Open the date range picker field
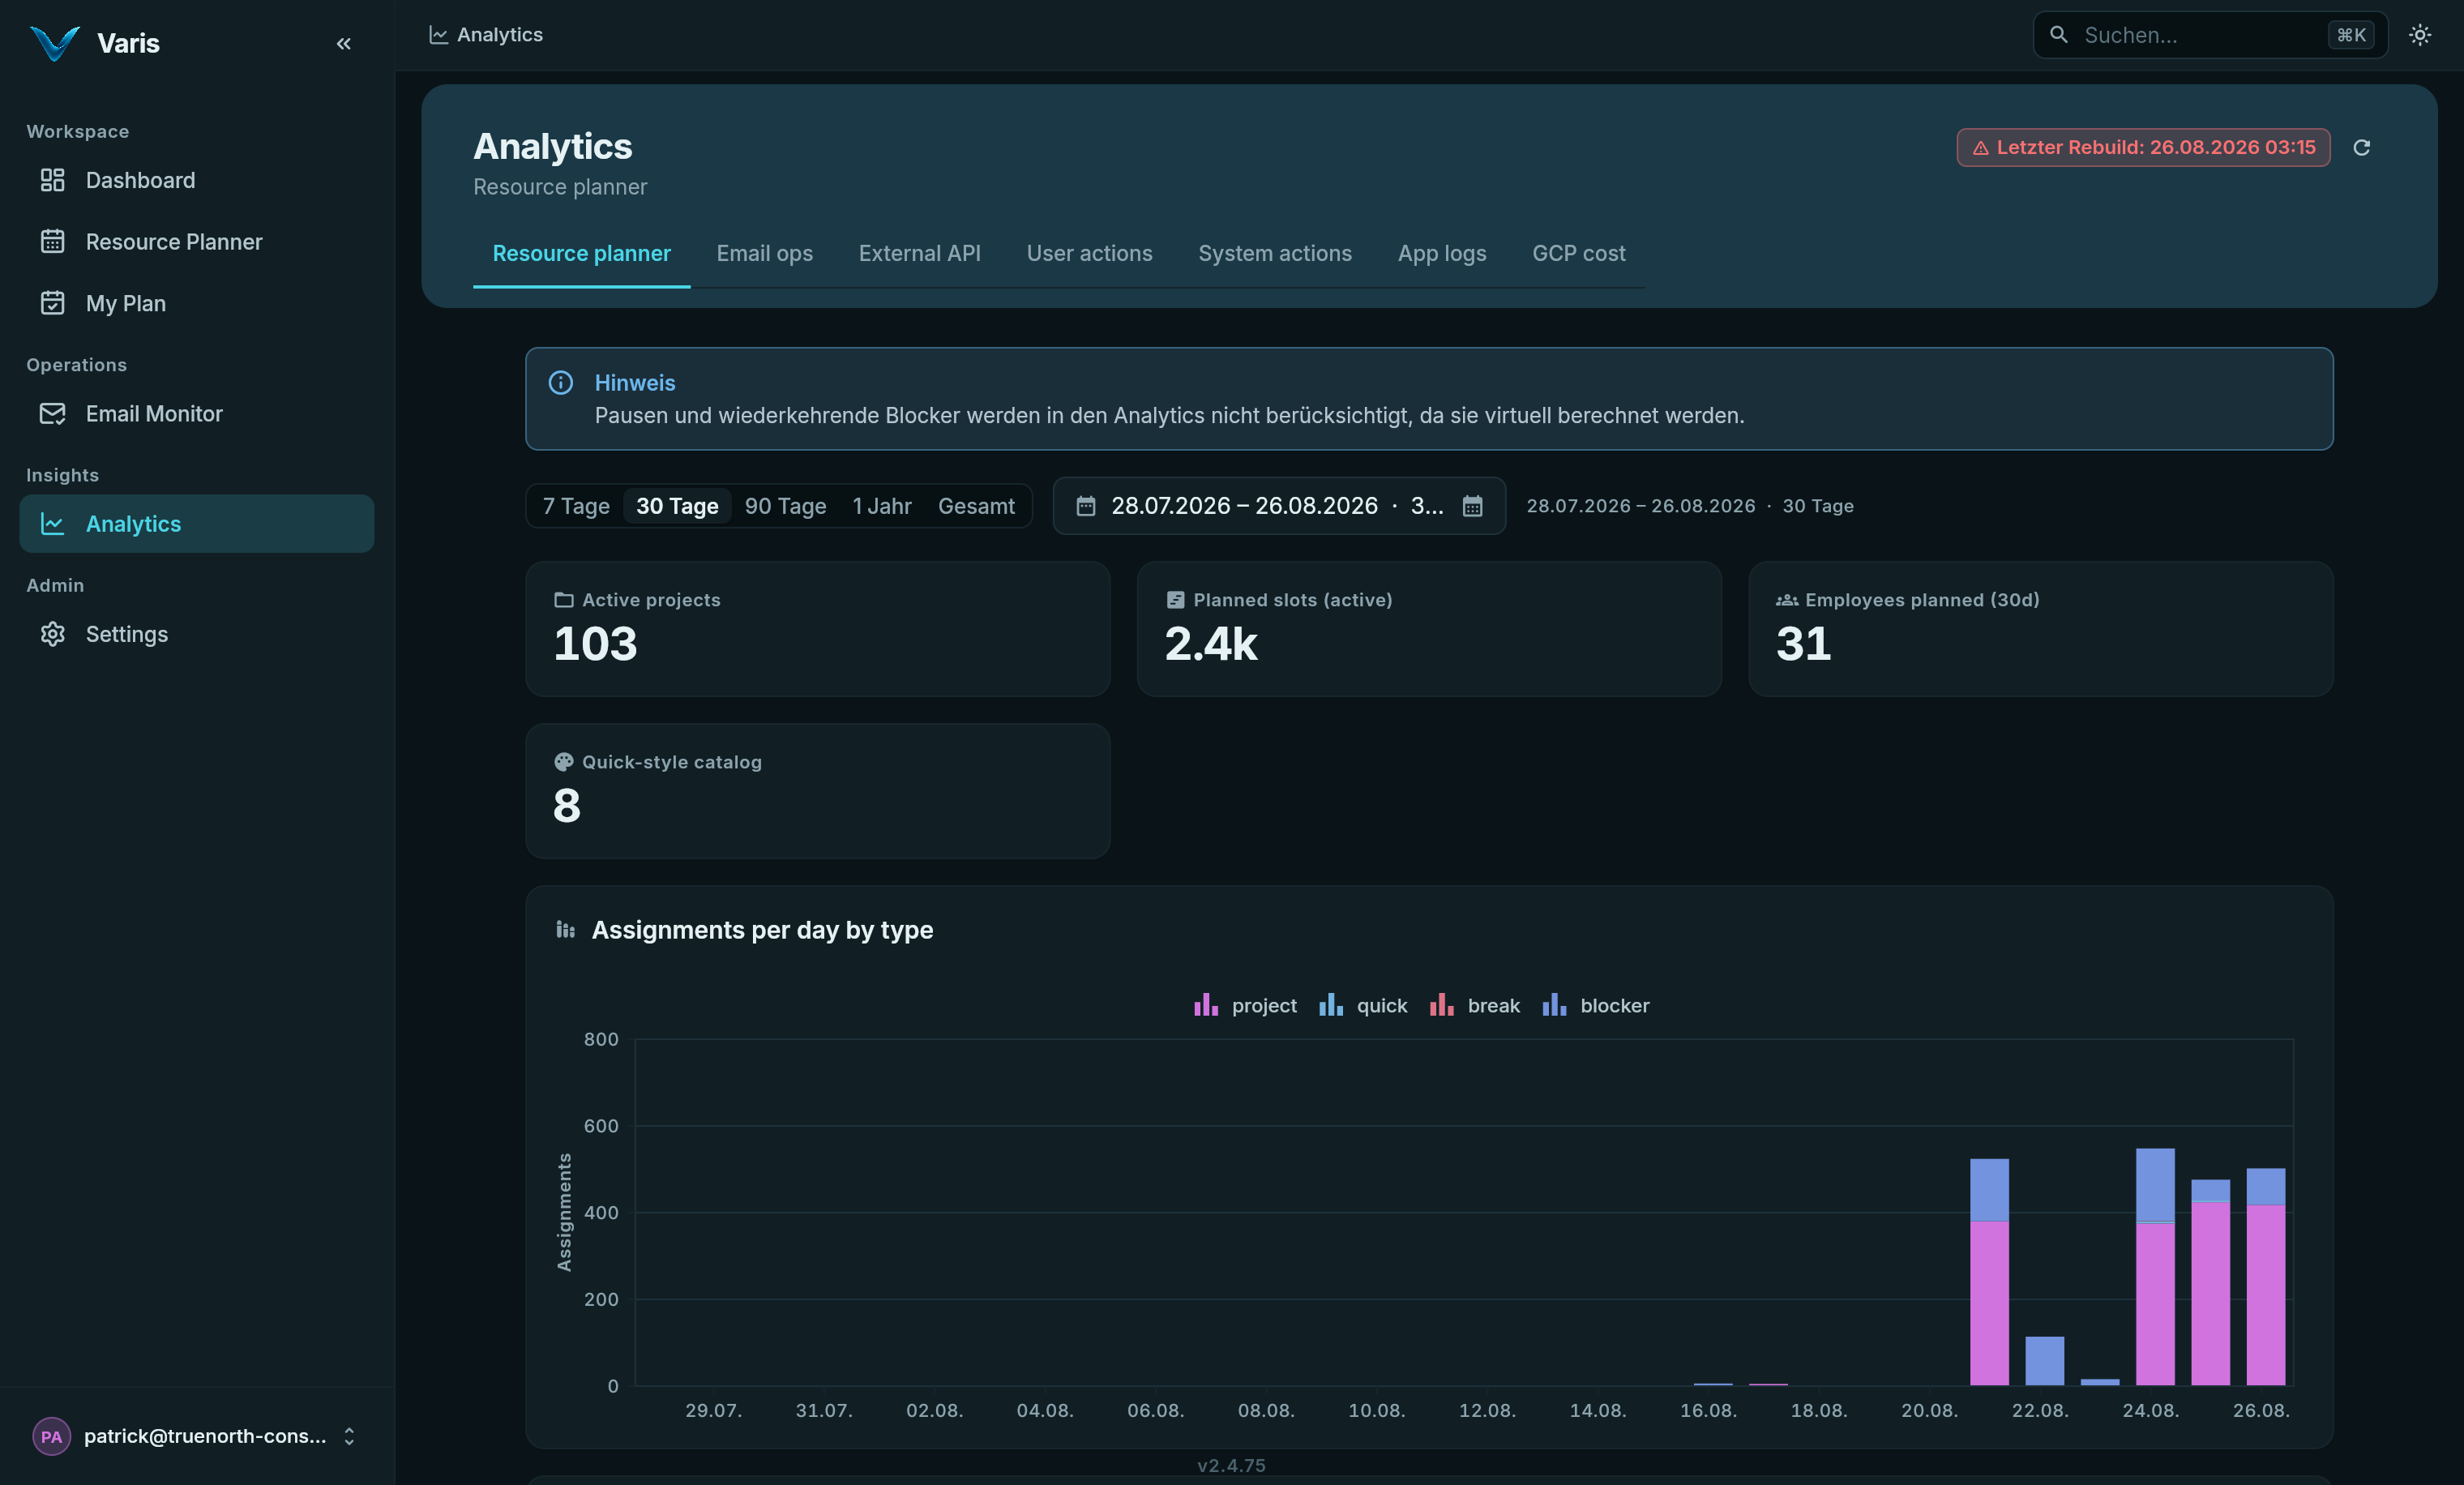2464x1485 pixels. pyautogui.click(x=1279, y=506)
